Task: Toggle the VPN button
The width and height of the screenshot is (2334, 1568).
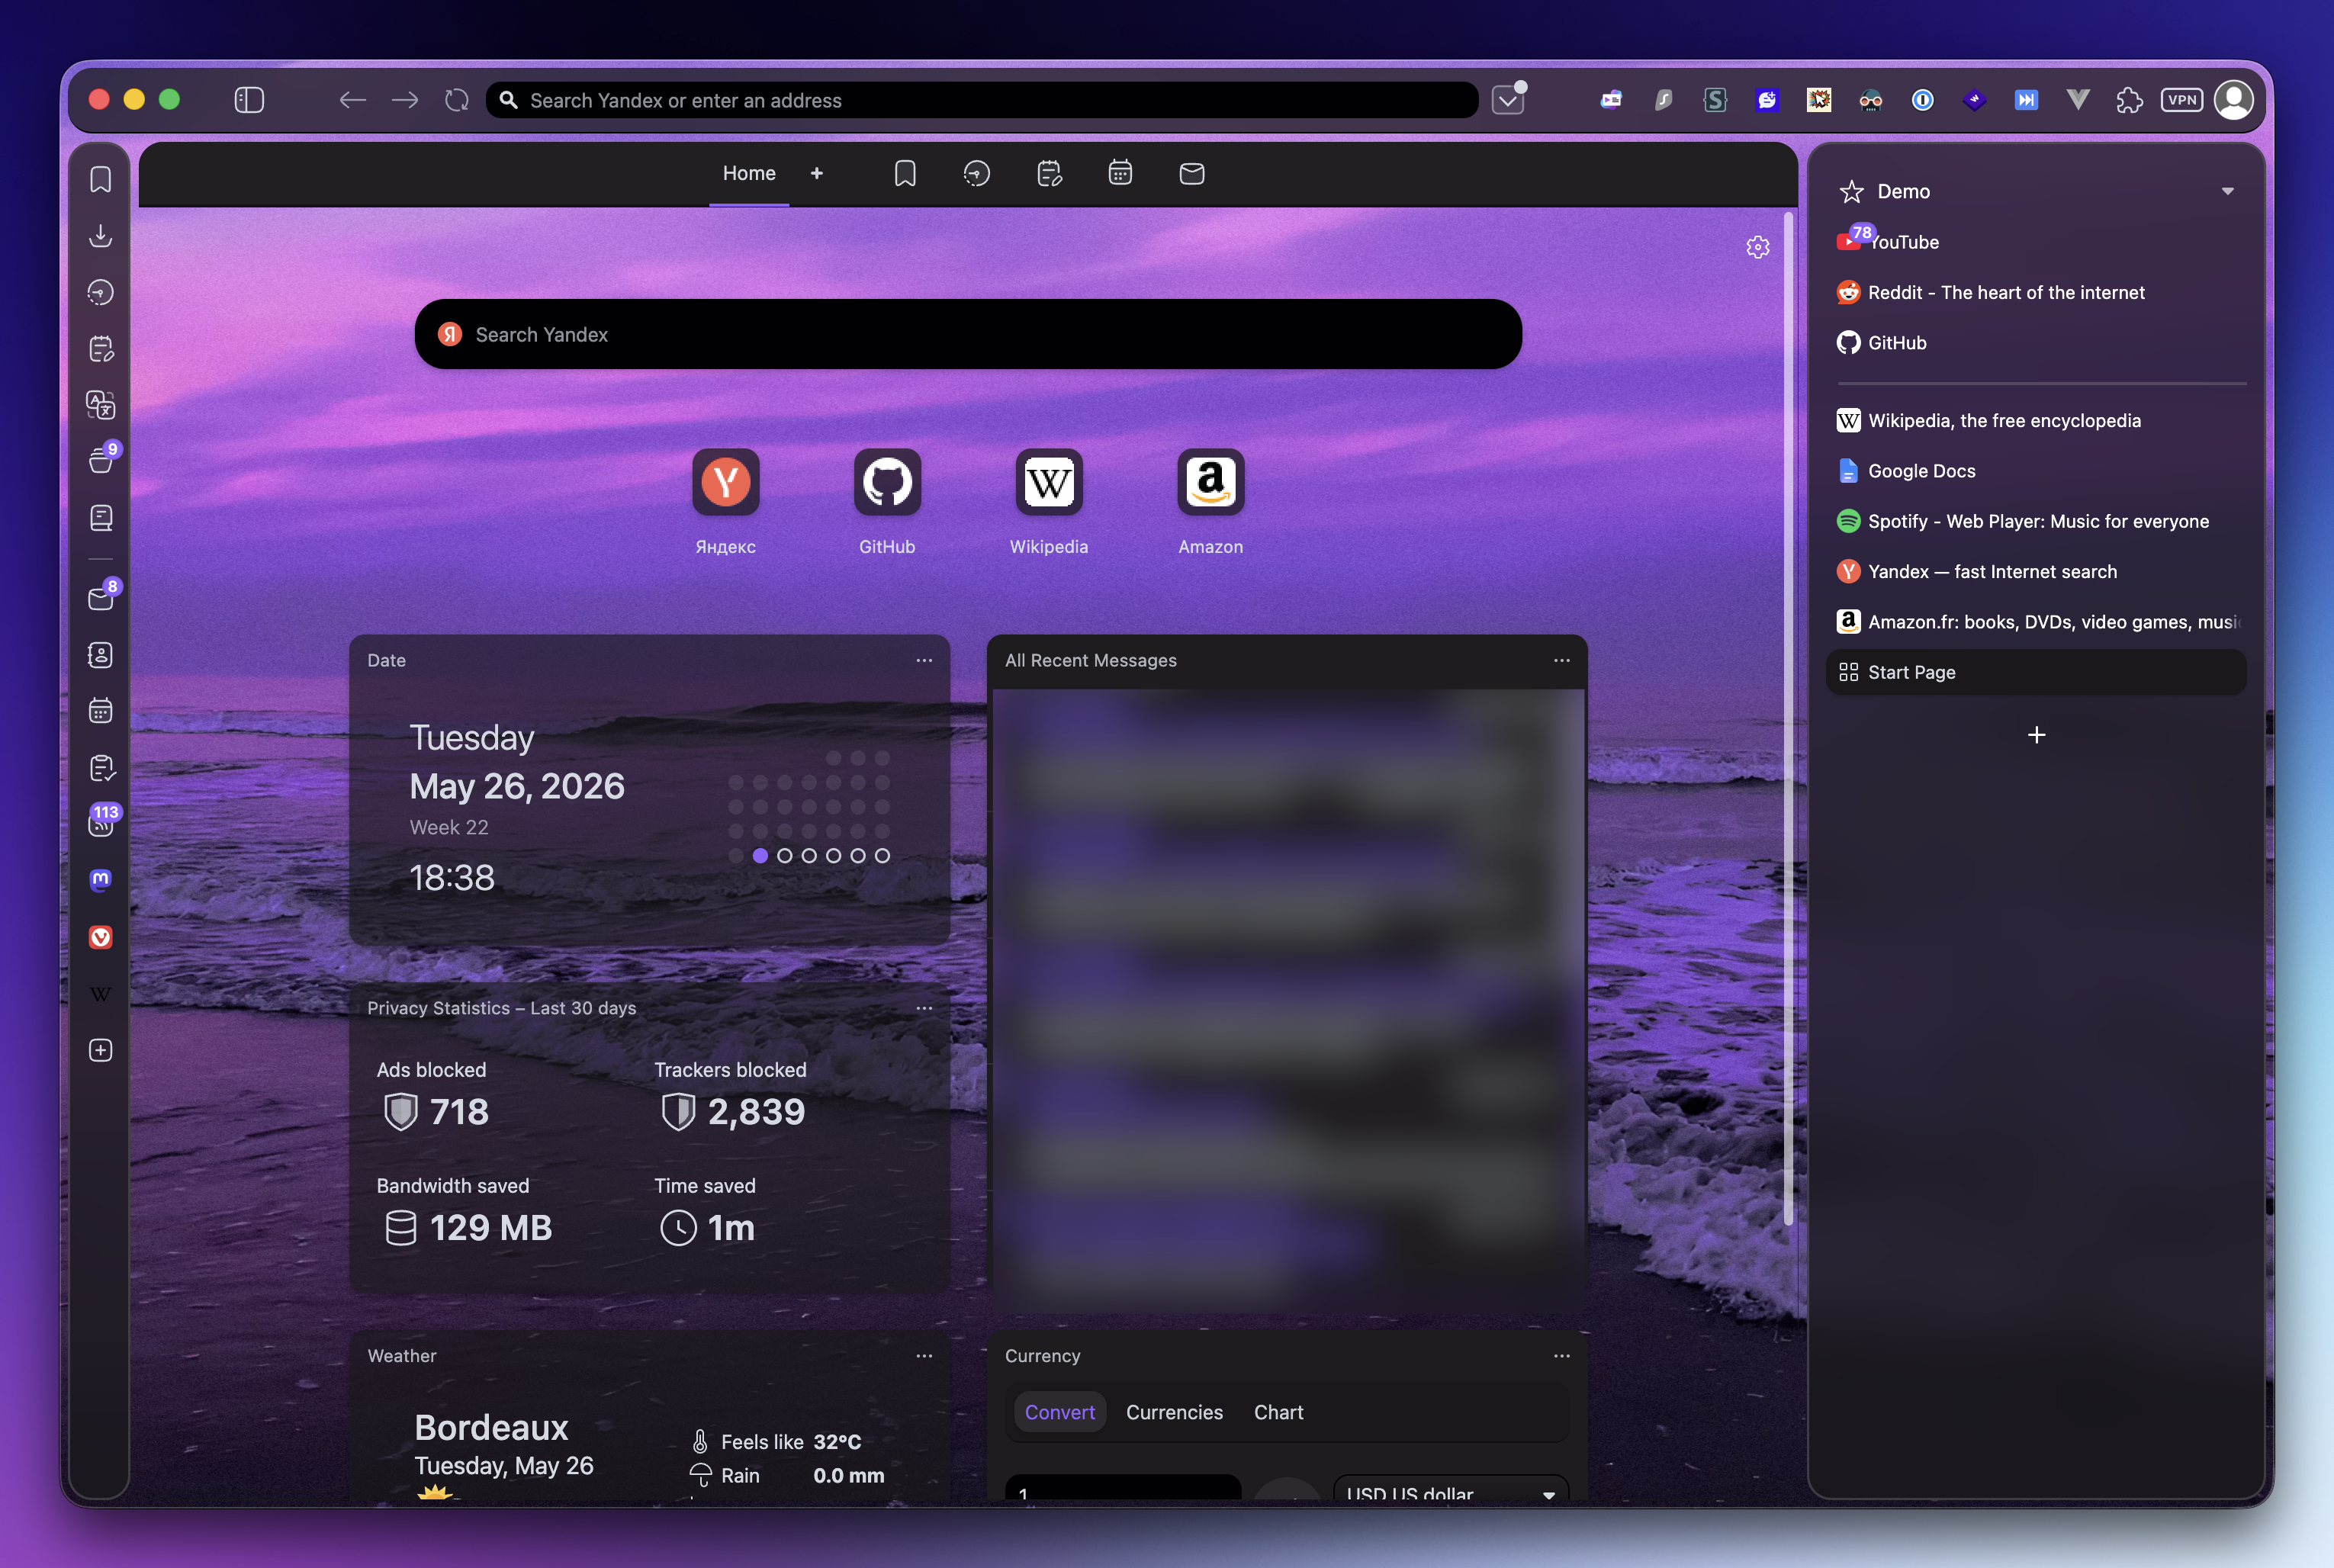Action: click(2182, 100)
